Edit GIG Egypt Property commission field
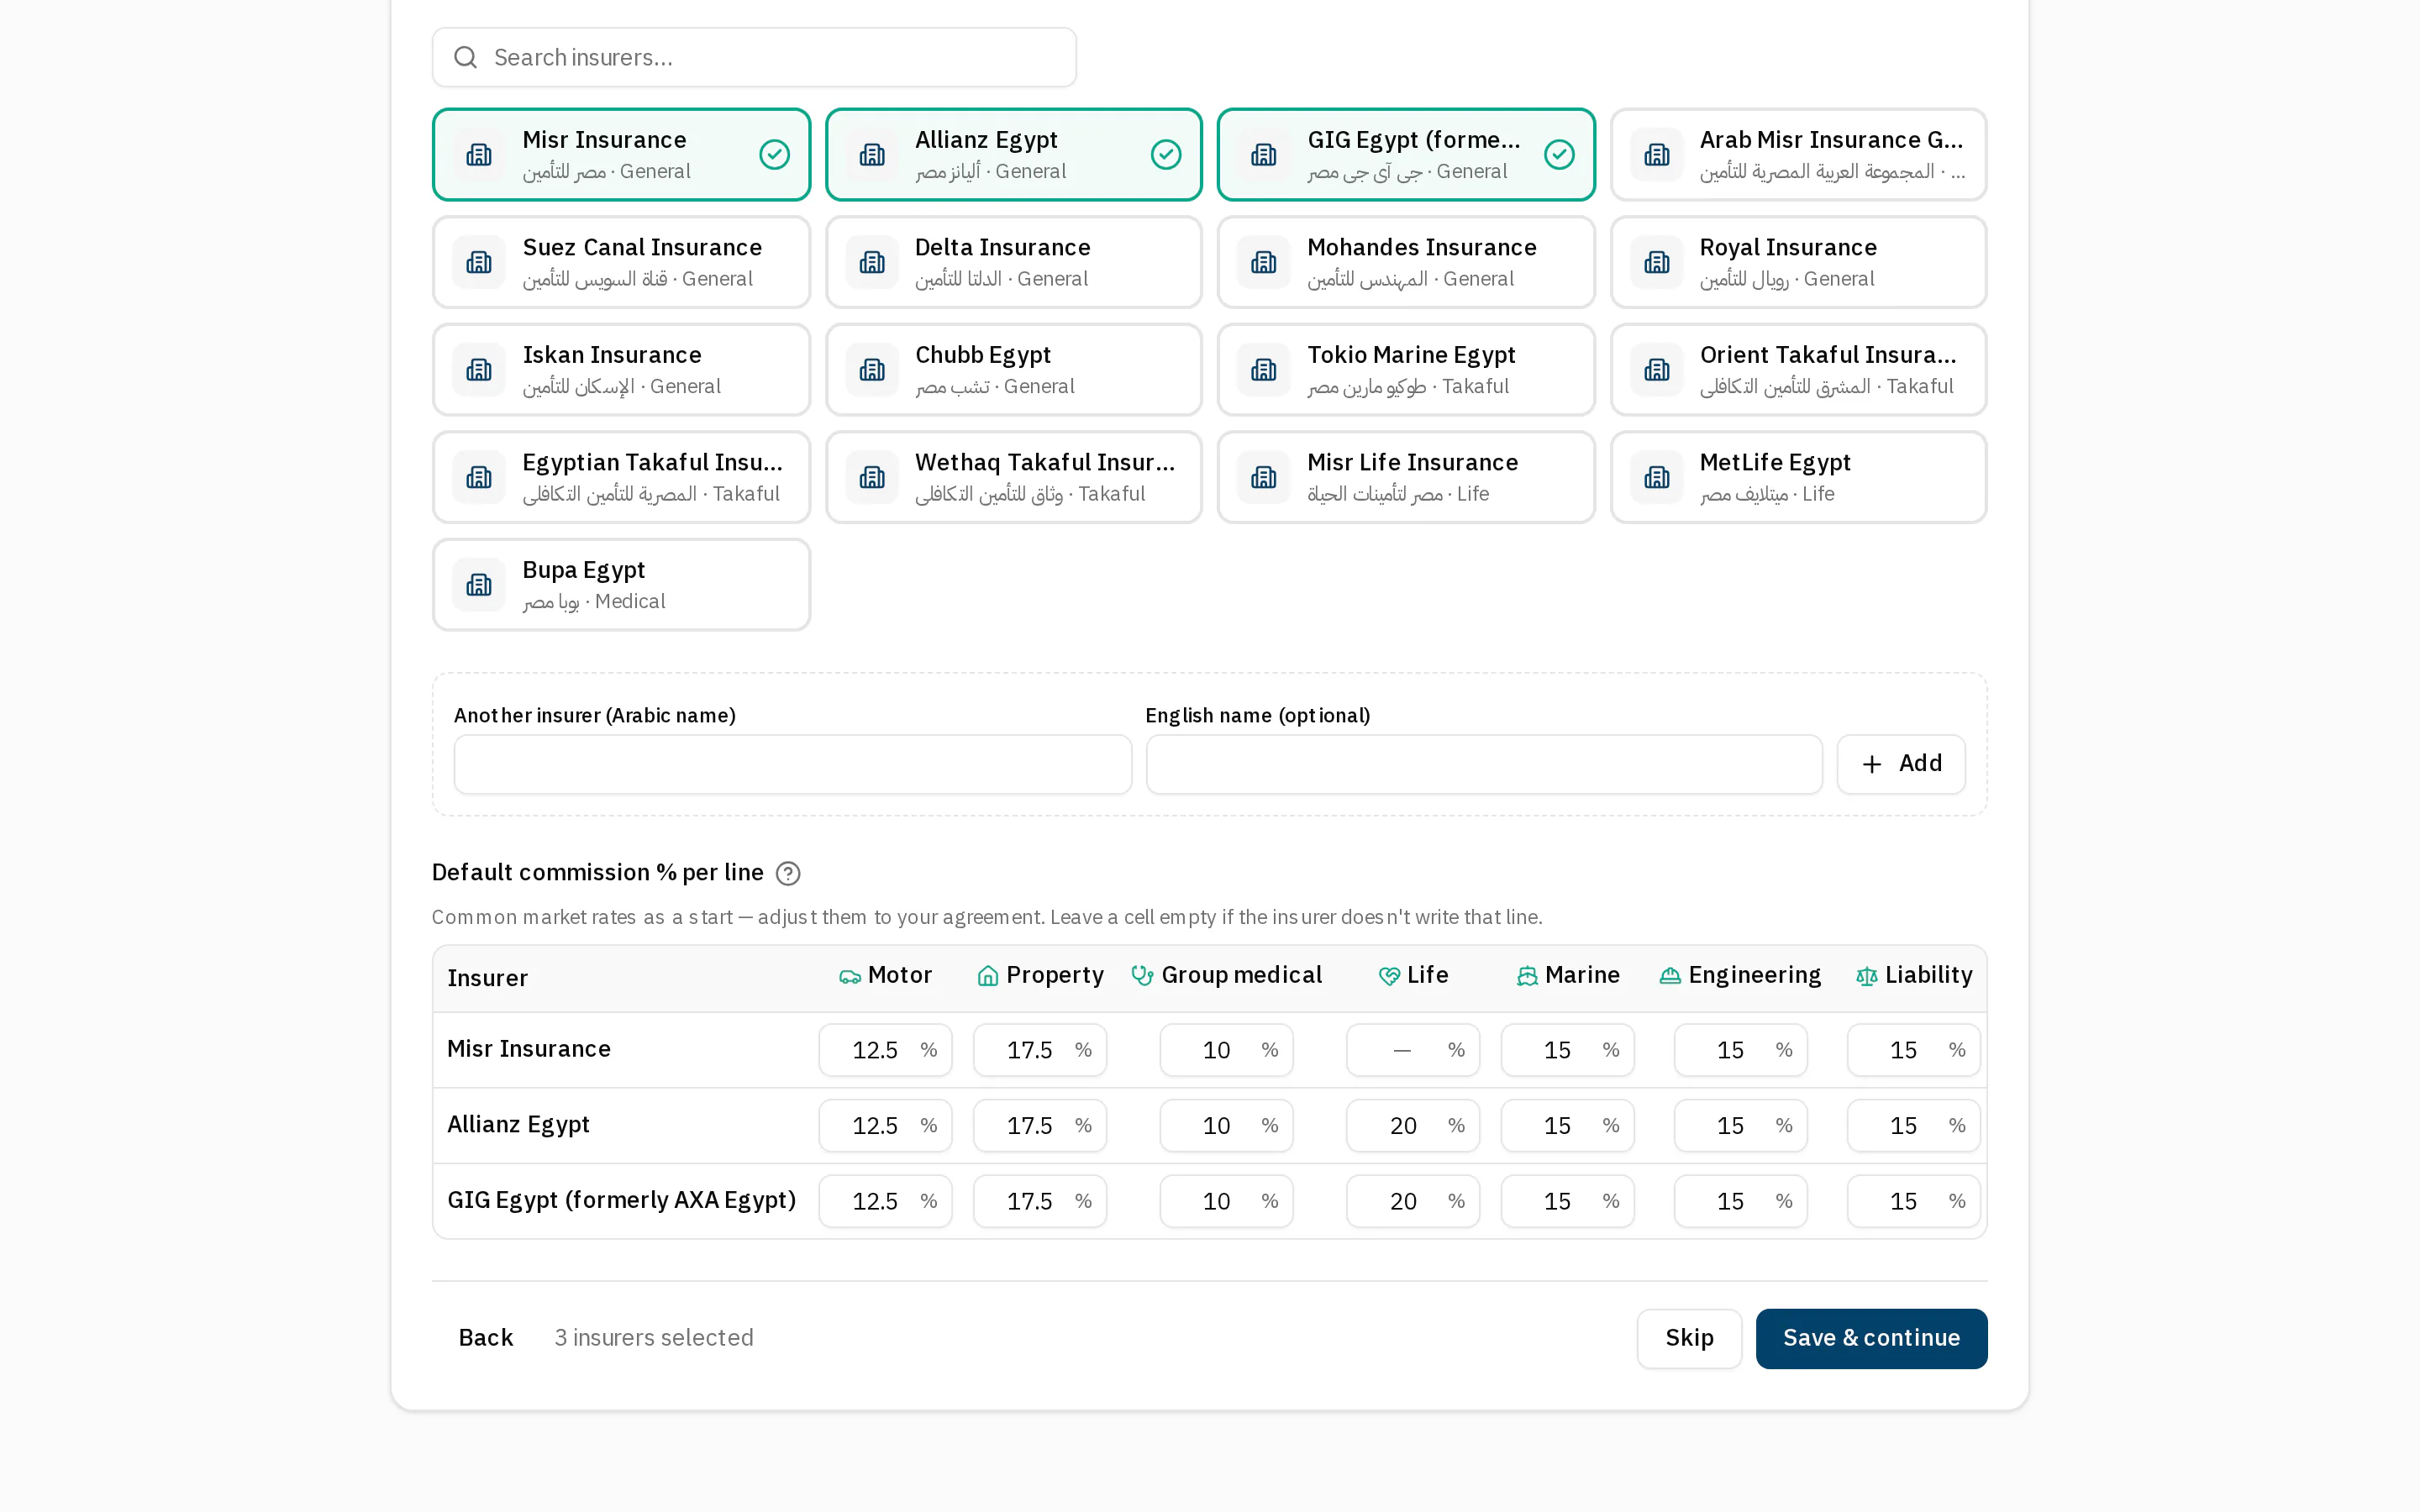The height and width of the screenshot is (1512, 2420). point(1040,1201)
